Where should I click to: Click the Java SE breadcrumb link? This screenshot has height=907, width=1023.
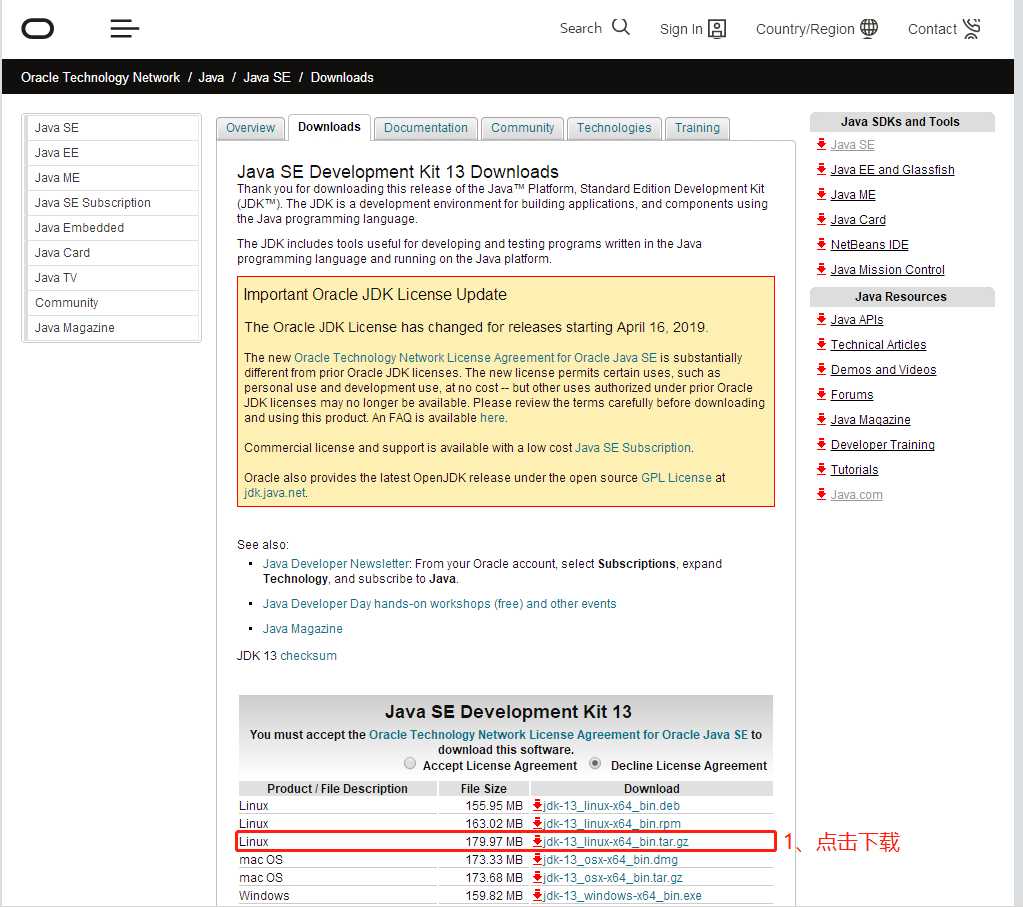(x=267, y=77)
